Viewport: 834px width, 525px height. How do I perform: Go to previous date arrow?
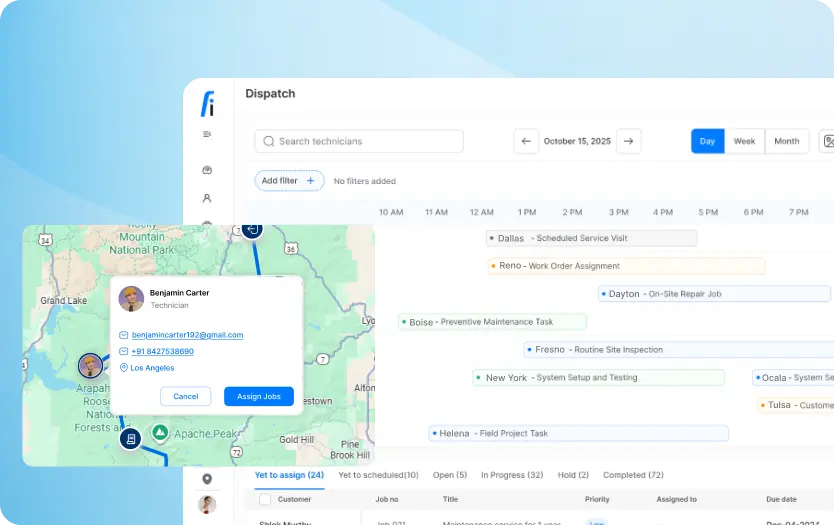(526, 141)
